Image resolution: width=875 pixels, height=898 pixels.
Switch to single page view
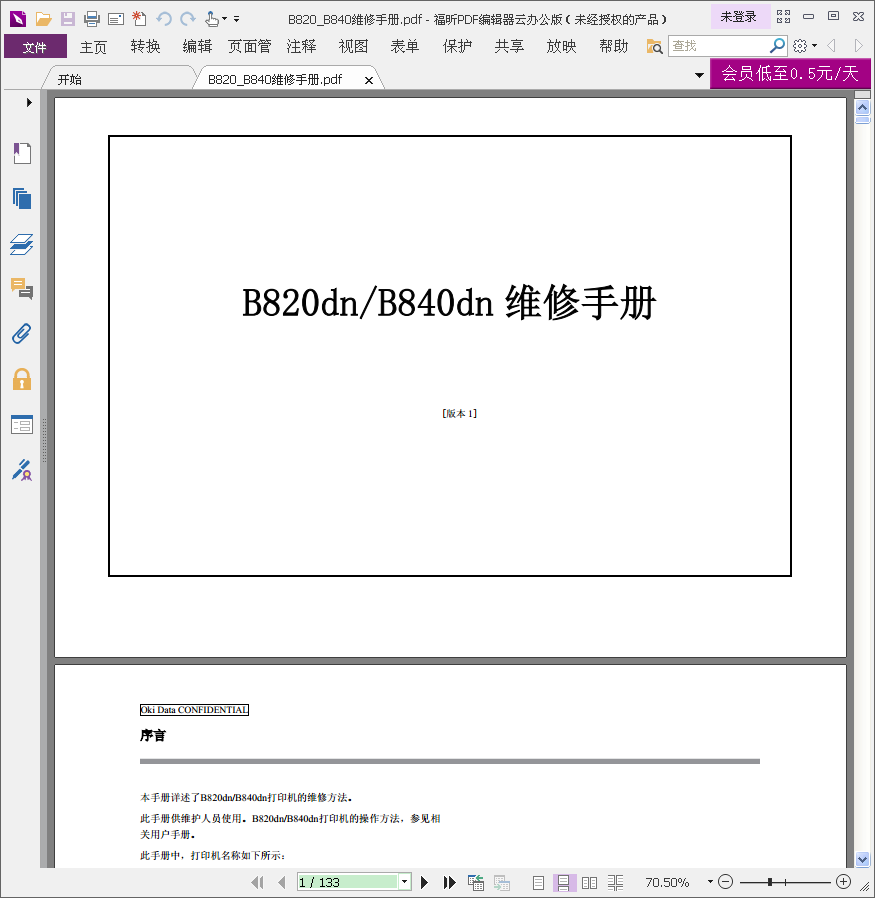(538, 883)
